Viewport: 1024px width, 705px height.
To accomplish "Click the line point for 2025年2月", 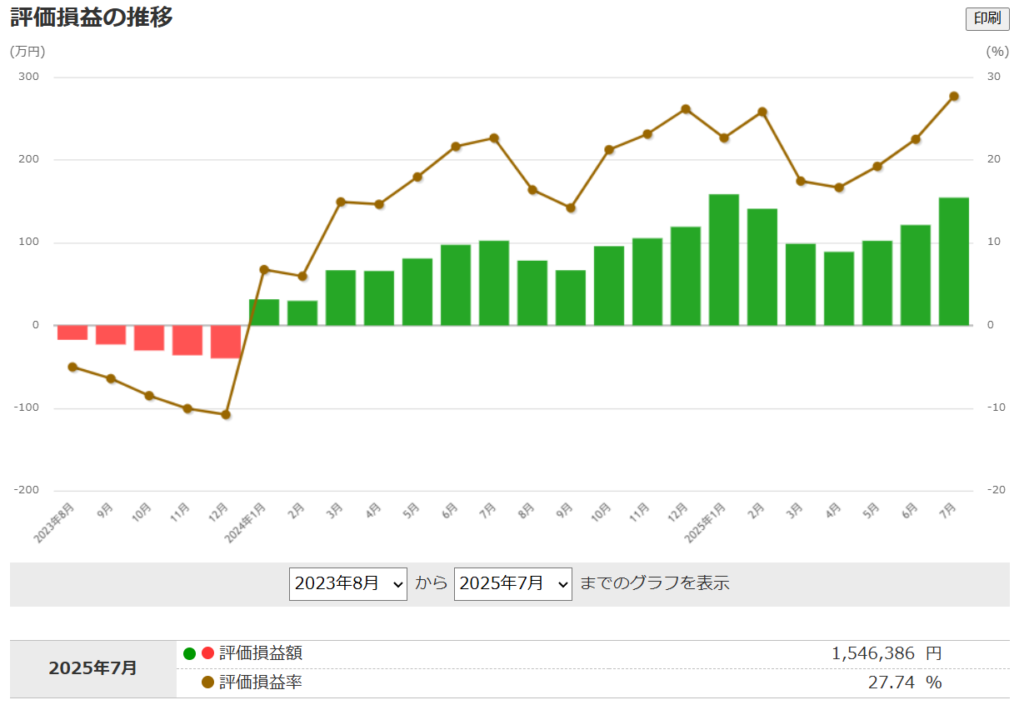I will coord(762,112).
